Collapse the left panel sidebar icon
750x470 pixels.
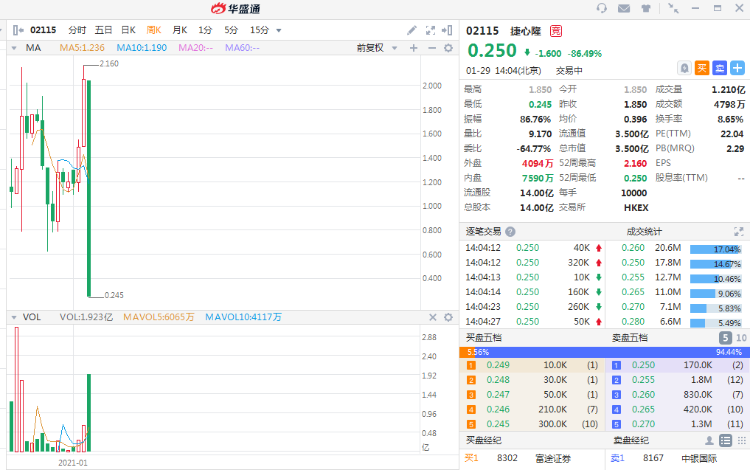click(x=17, y=30)
